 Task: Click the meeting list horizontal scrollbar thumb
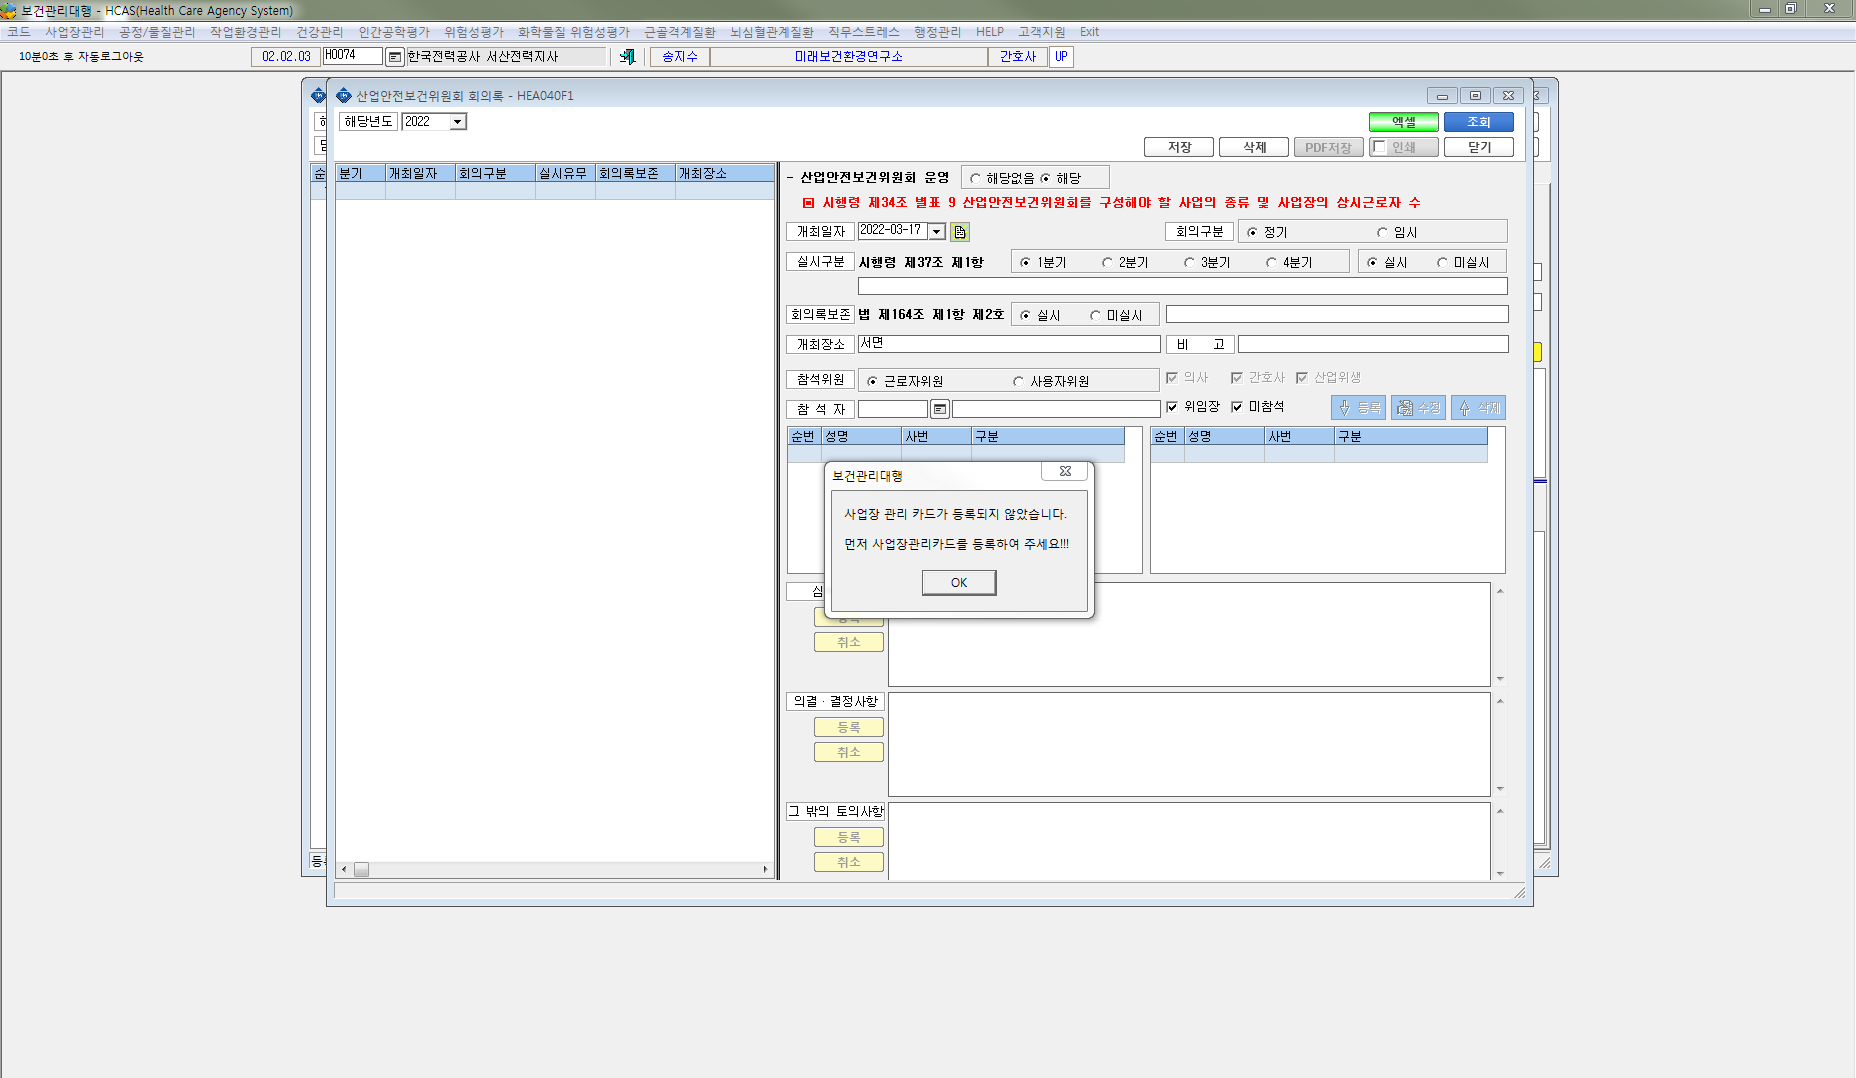(x=362, y=869)
